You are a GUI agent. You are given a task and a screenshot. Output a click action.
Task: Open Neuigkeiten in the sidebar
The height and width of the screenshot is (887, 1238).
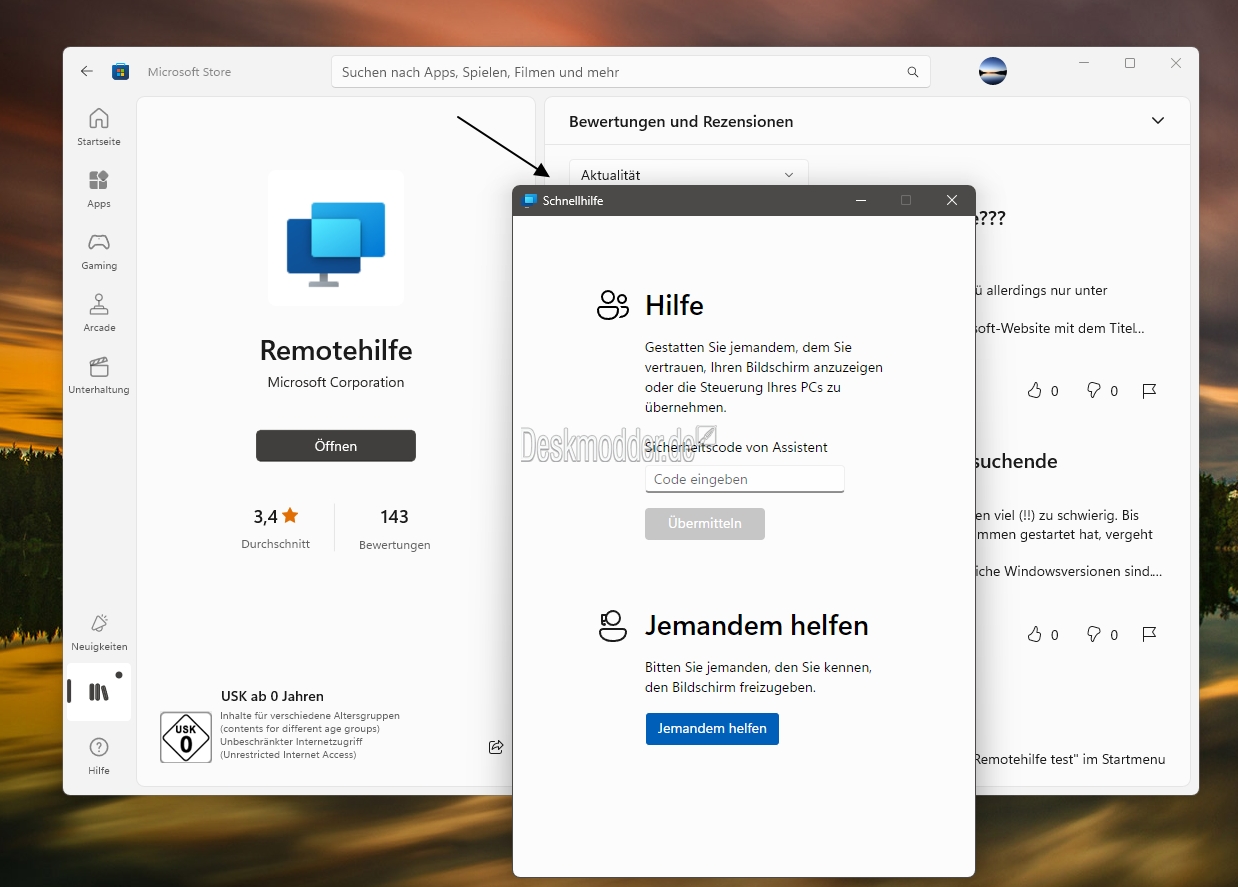point(99,631)
